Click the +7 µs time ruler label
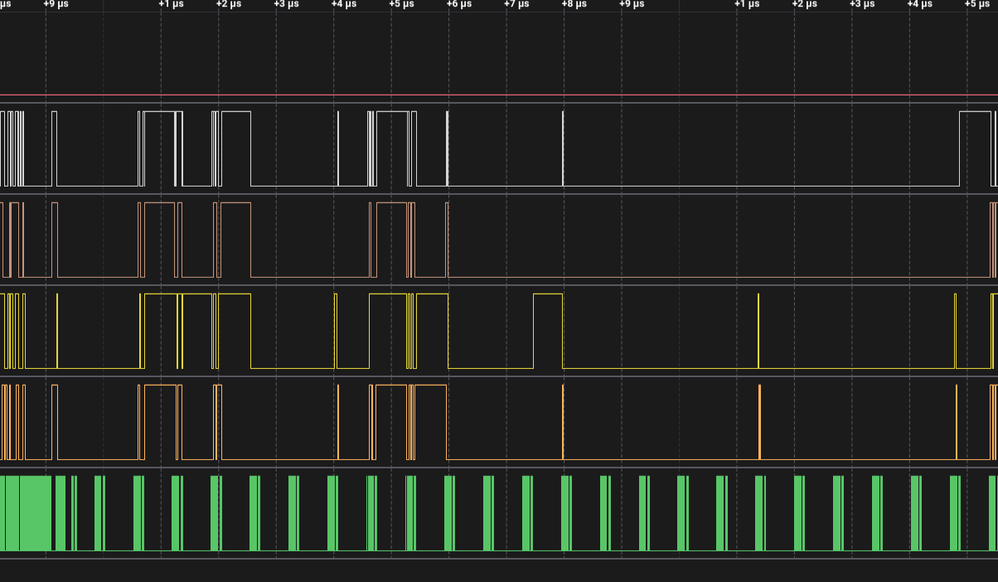998x582 pixels. [516, 4]
